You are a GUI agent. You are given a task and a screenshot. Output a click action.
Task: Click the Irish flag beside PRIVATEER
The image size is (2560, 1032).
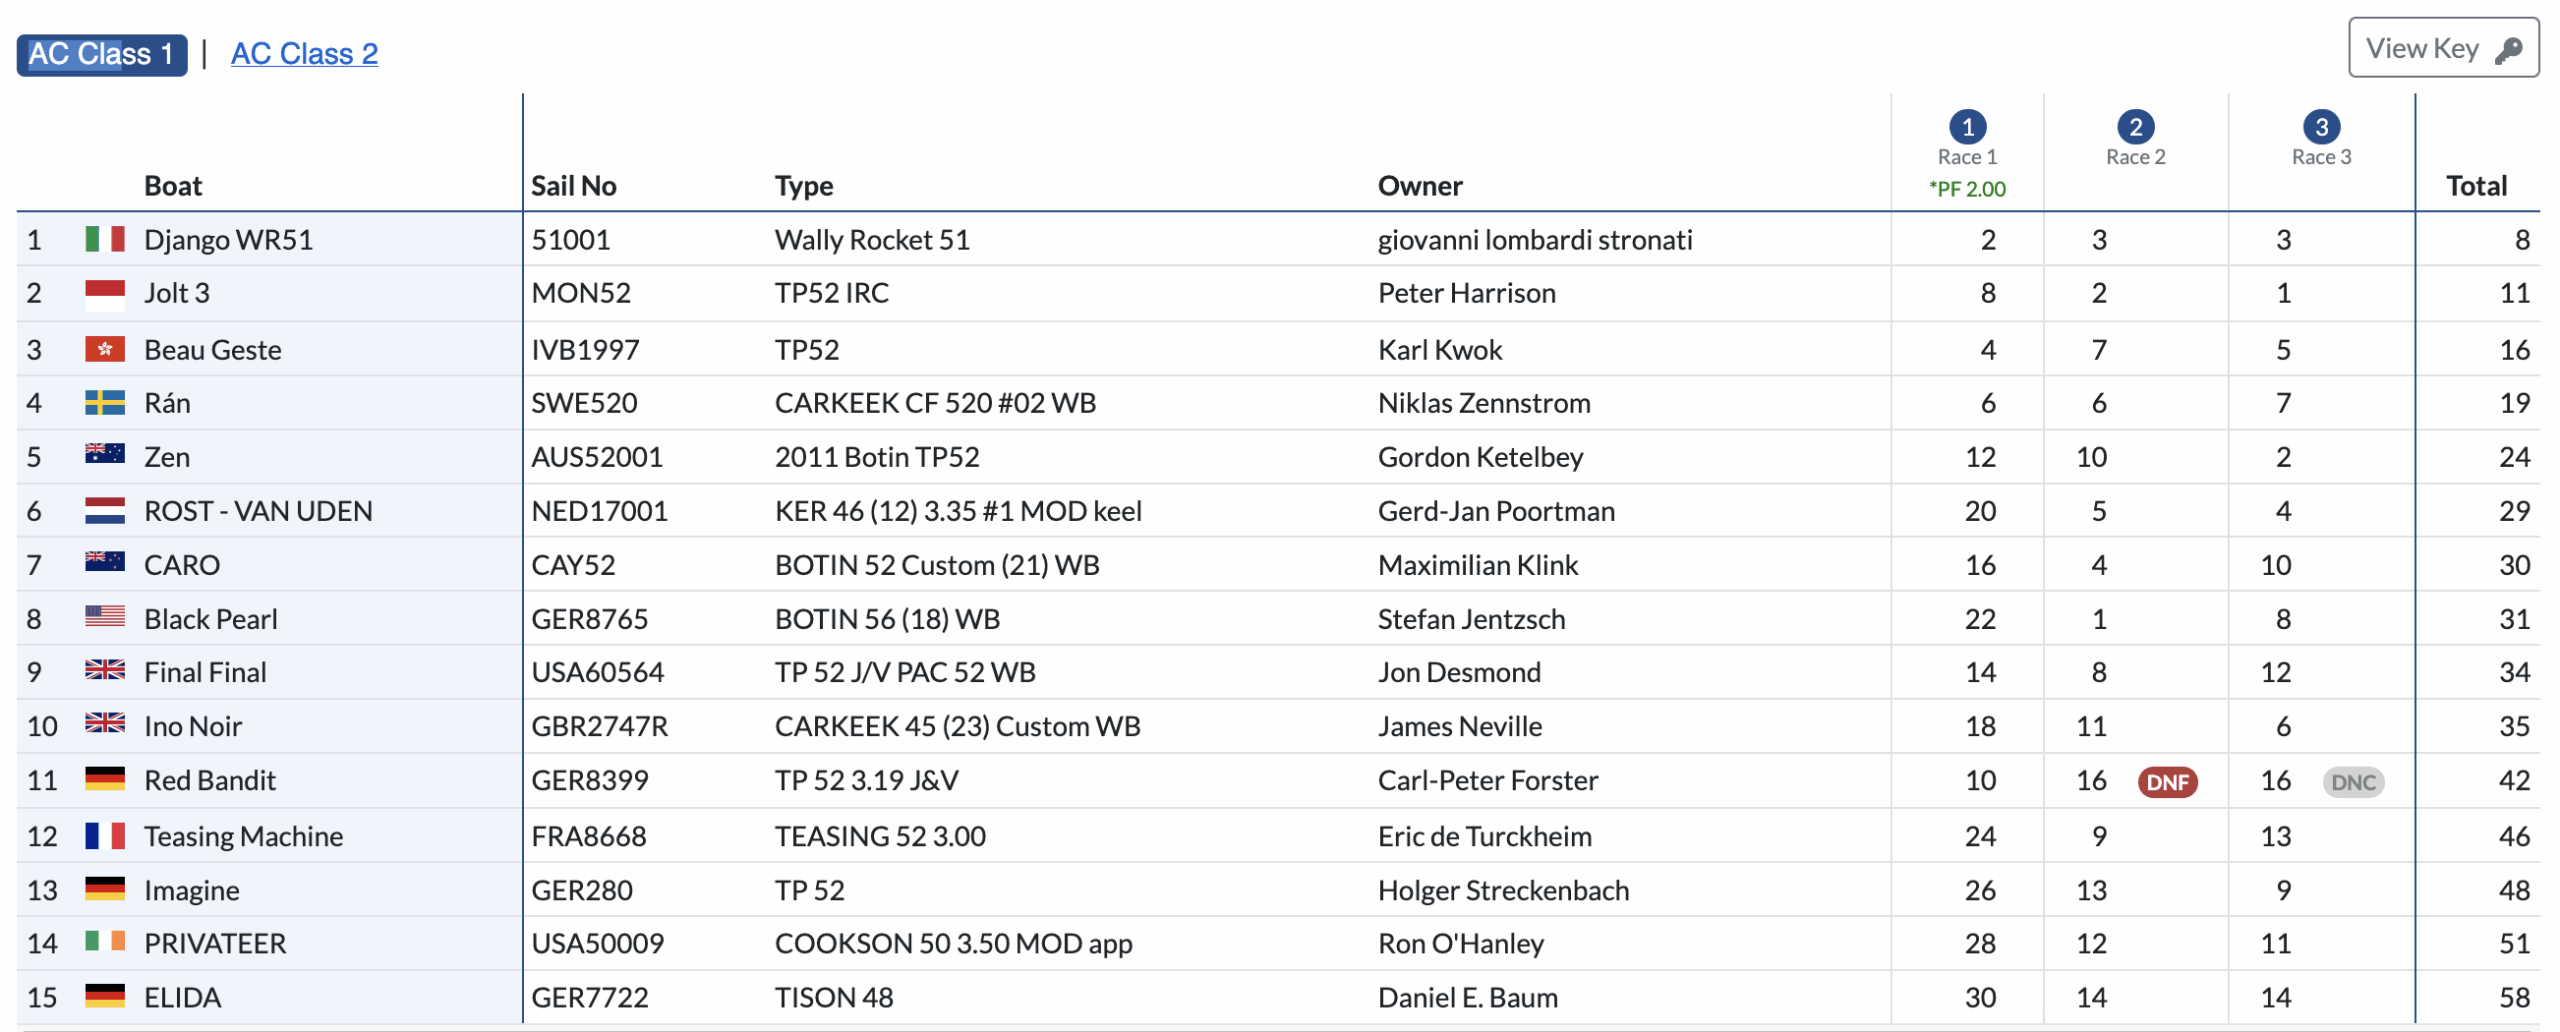tap(105, 941)
